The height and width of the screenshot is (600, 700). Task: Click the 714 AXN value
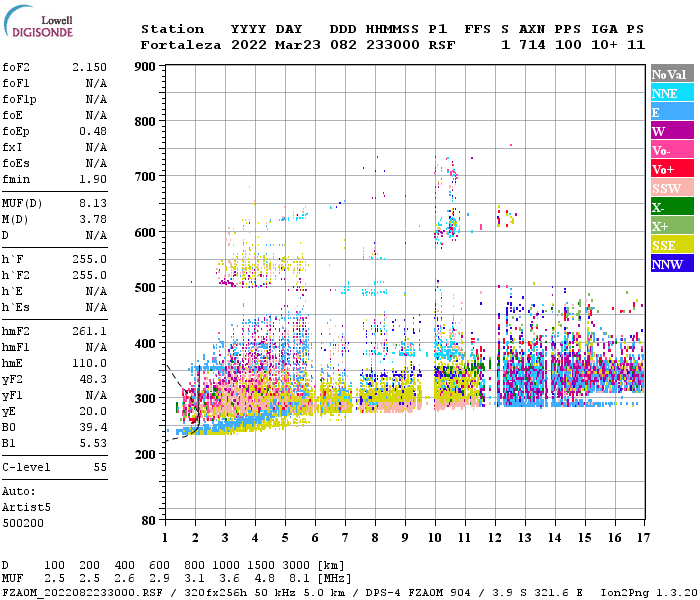pyautogui.click(x=532, y=45)
